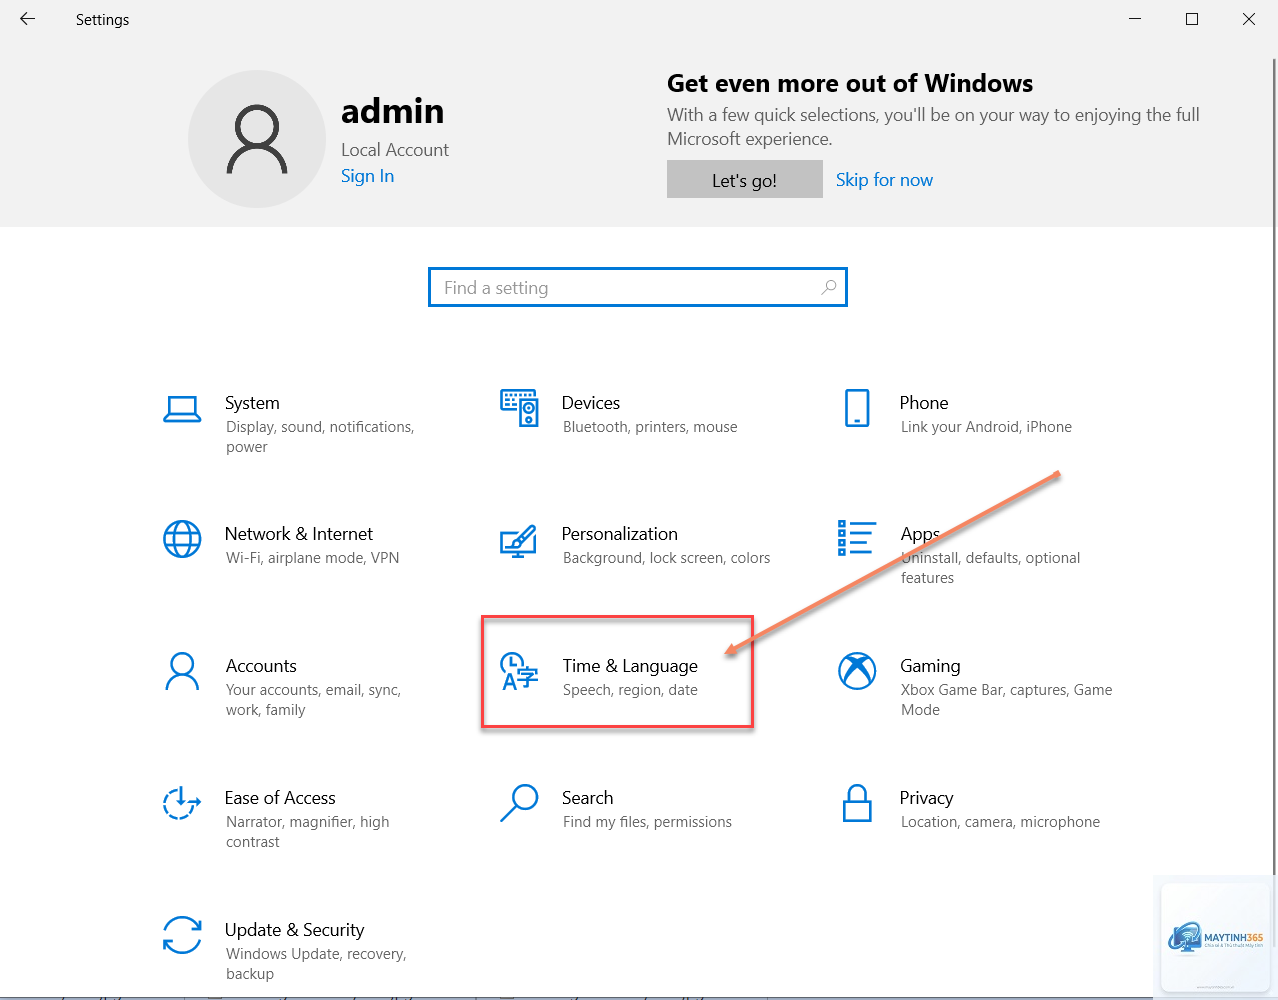The image size is (1278, 1000).
Task: Click the back arrow in title bar
Action: pos(27,19)
